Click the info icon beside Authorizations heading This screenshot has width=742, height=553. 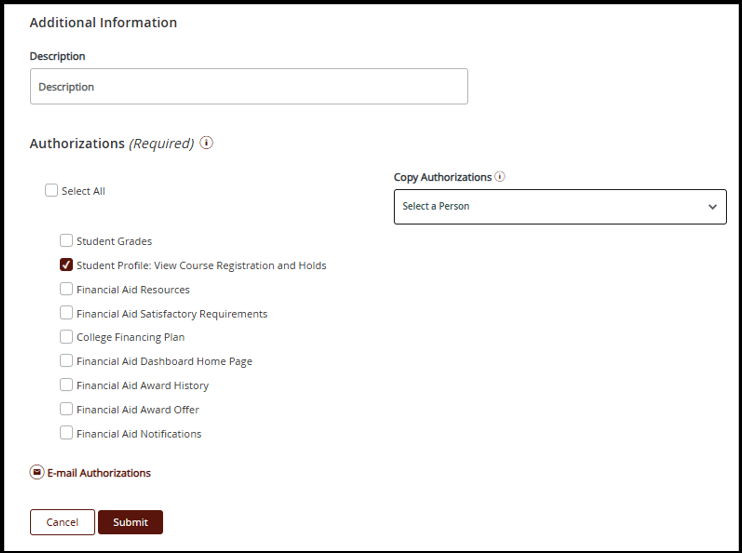pos(207,143)
